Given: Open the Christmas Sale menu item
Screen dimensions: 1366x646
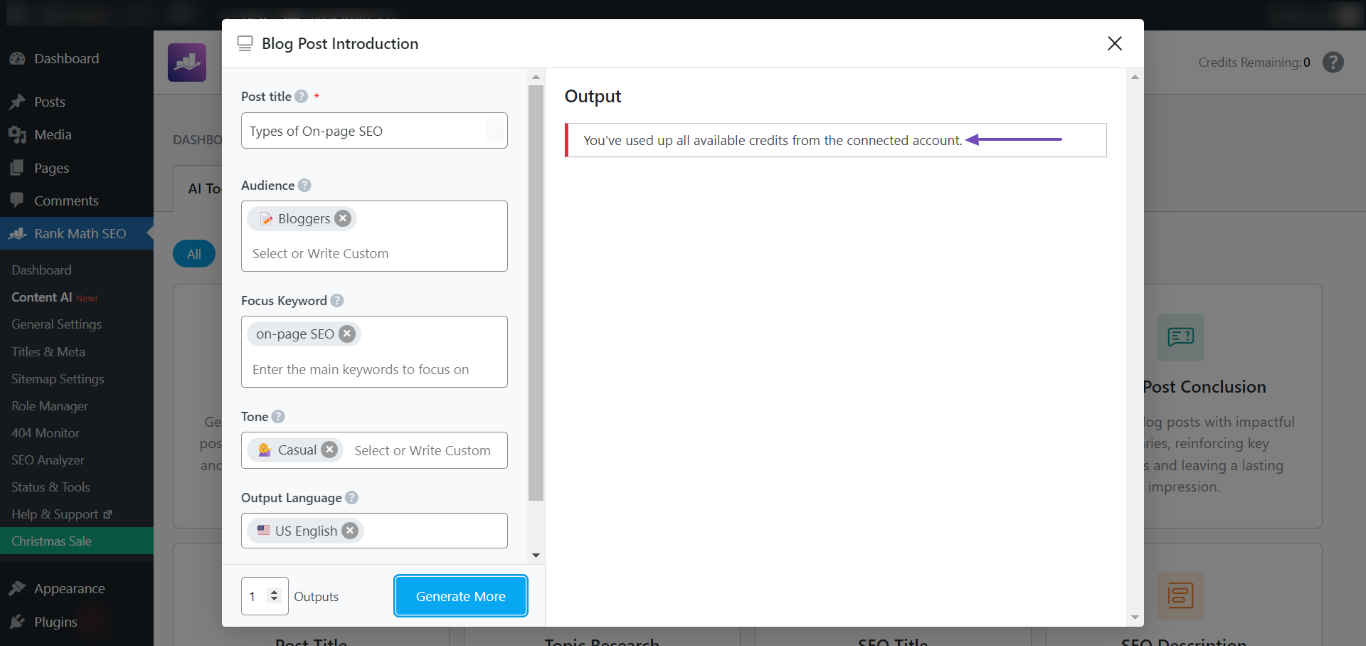Looking at the screenshot, I should pos(77,541).
